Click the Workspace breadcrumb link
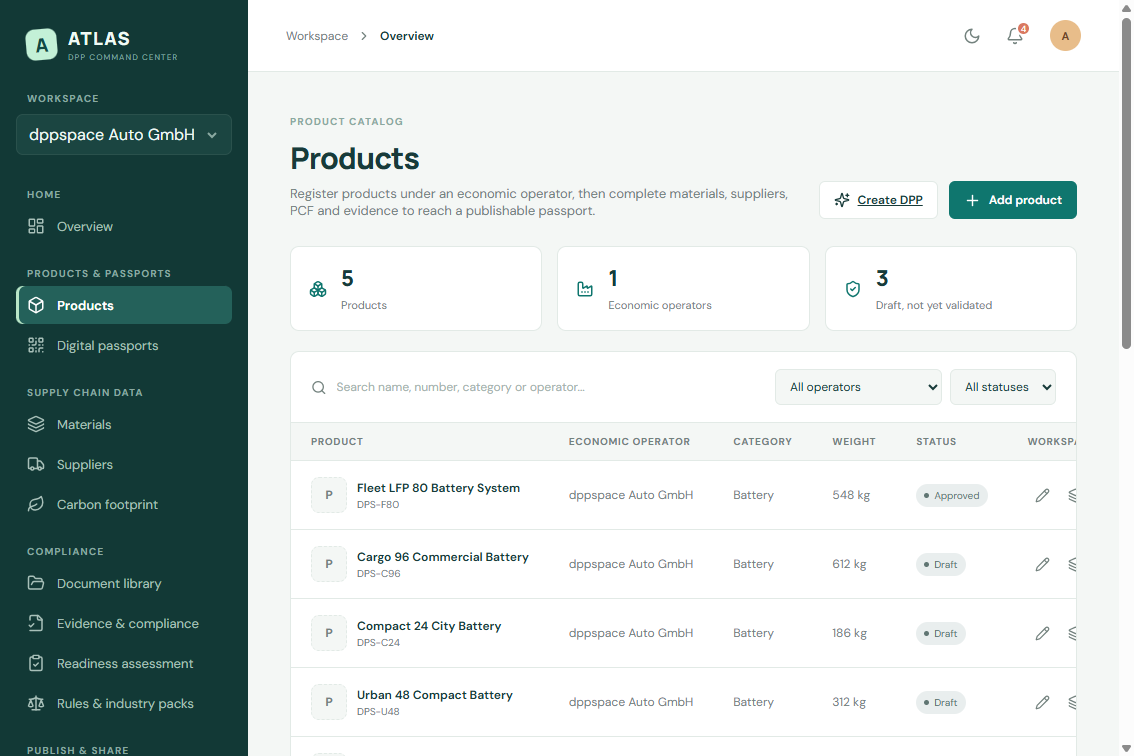The width and height of the screenshot is (1134, 756). [x=317, y=36]
